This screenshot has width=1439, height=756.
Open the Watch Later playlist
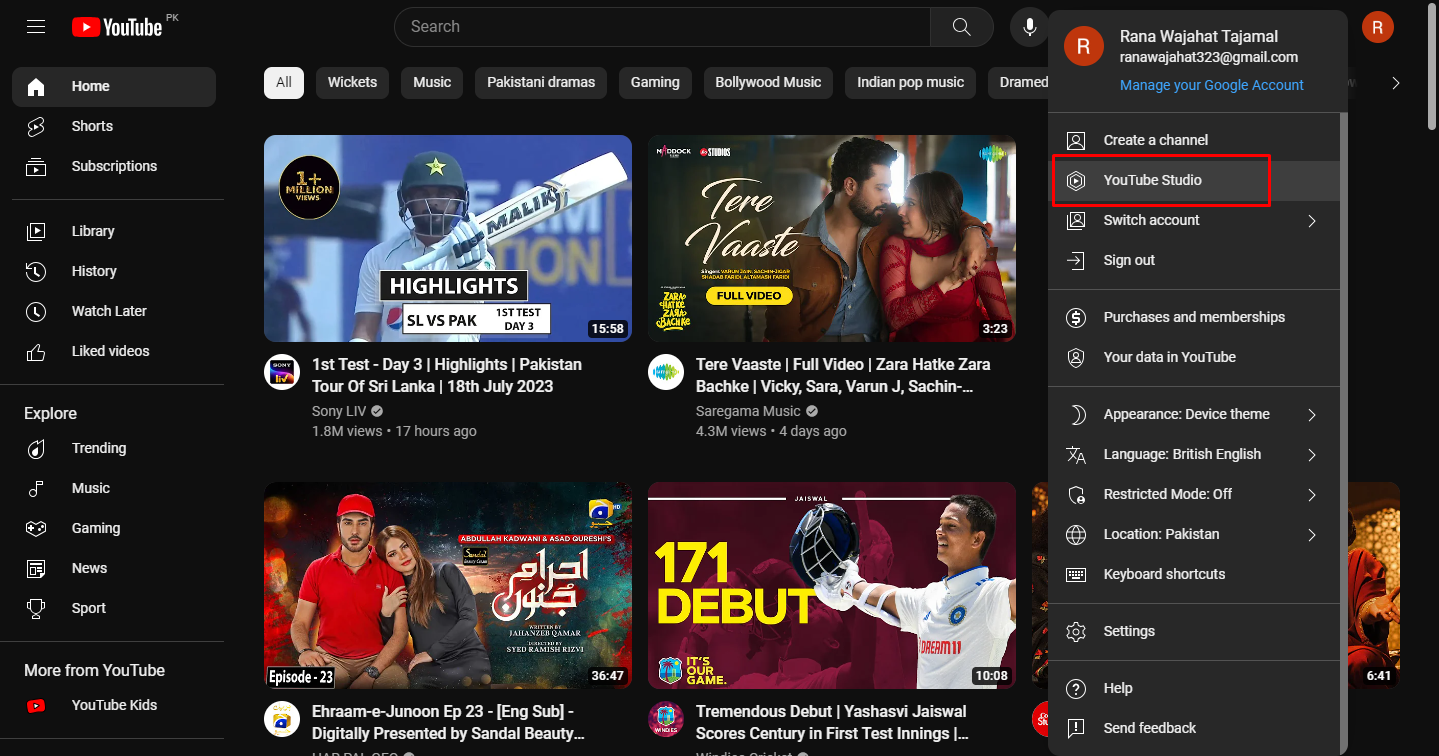pos(114,312)
